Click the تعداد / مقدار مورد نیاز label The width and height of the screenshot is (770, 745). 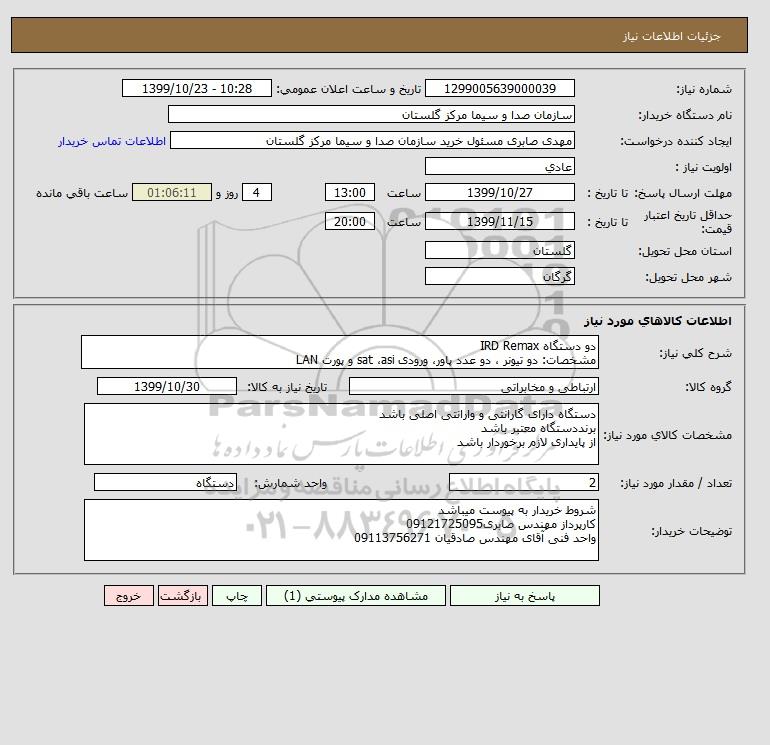pos(676,484)
